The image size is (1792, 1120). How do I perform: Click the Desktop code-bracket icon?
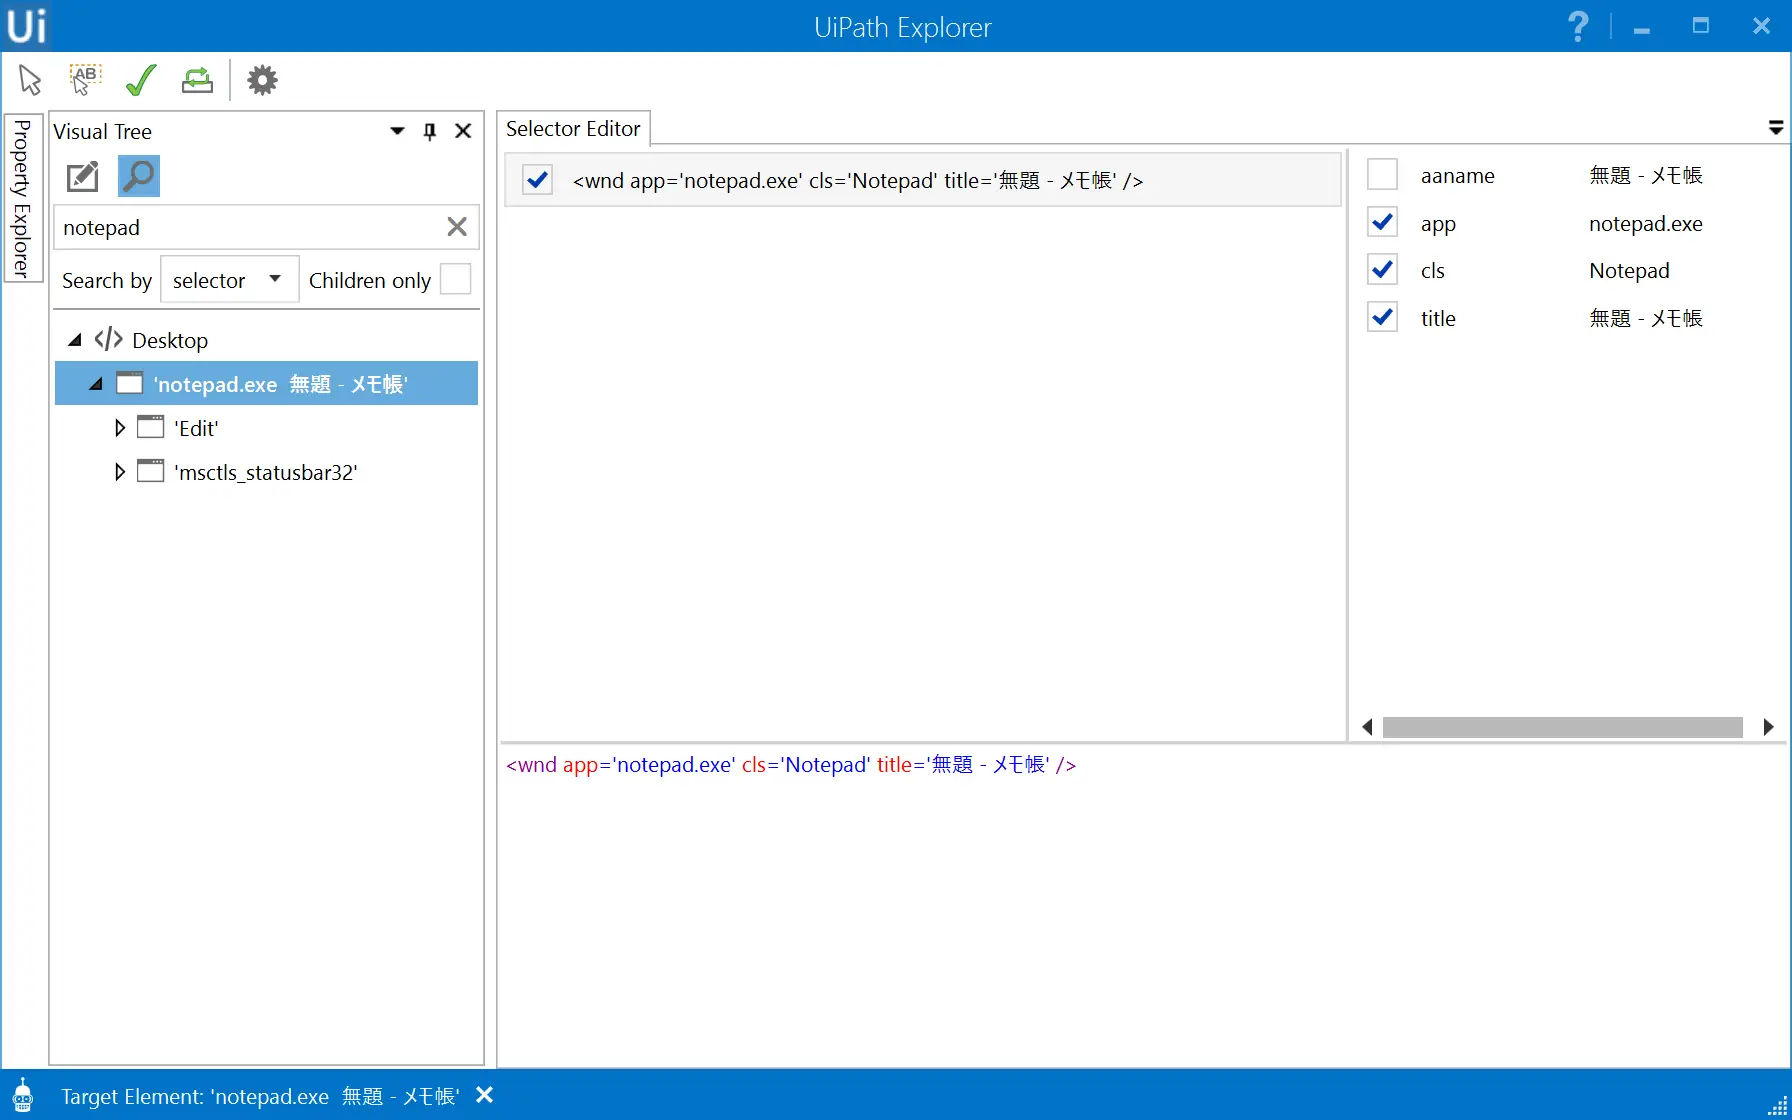coord(108,339)
